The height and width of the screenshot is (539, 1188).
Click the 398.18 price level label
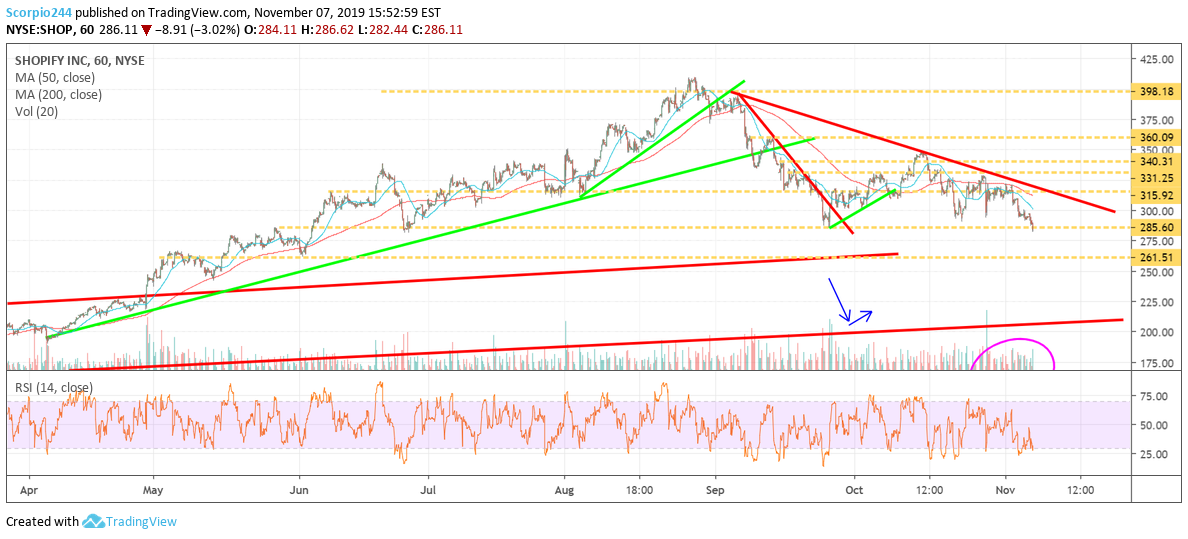[1156, 91]
